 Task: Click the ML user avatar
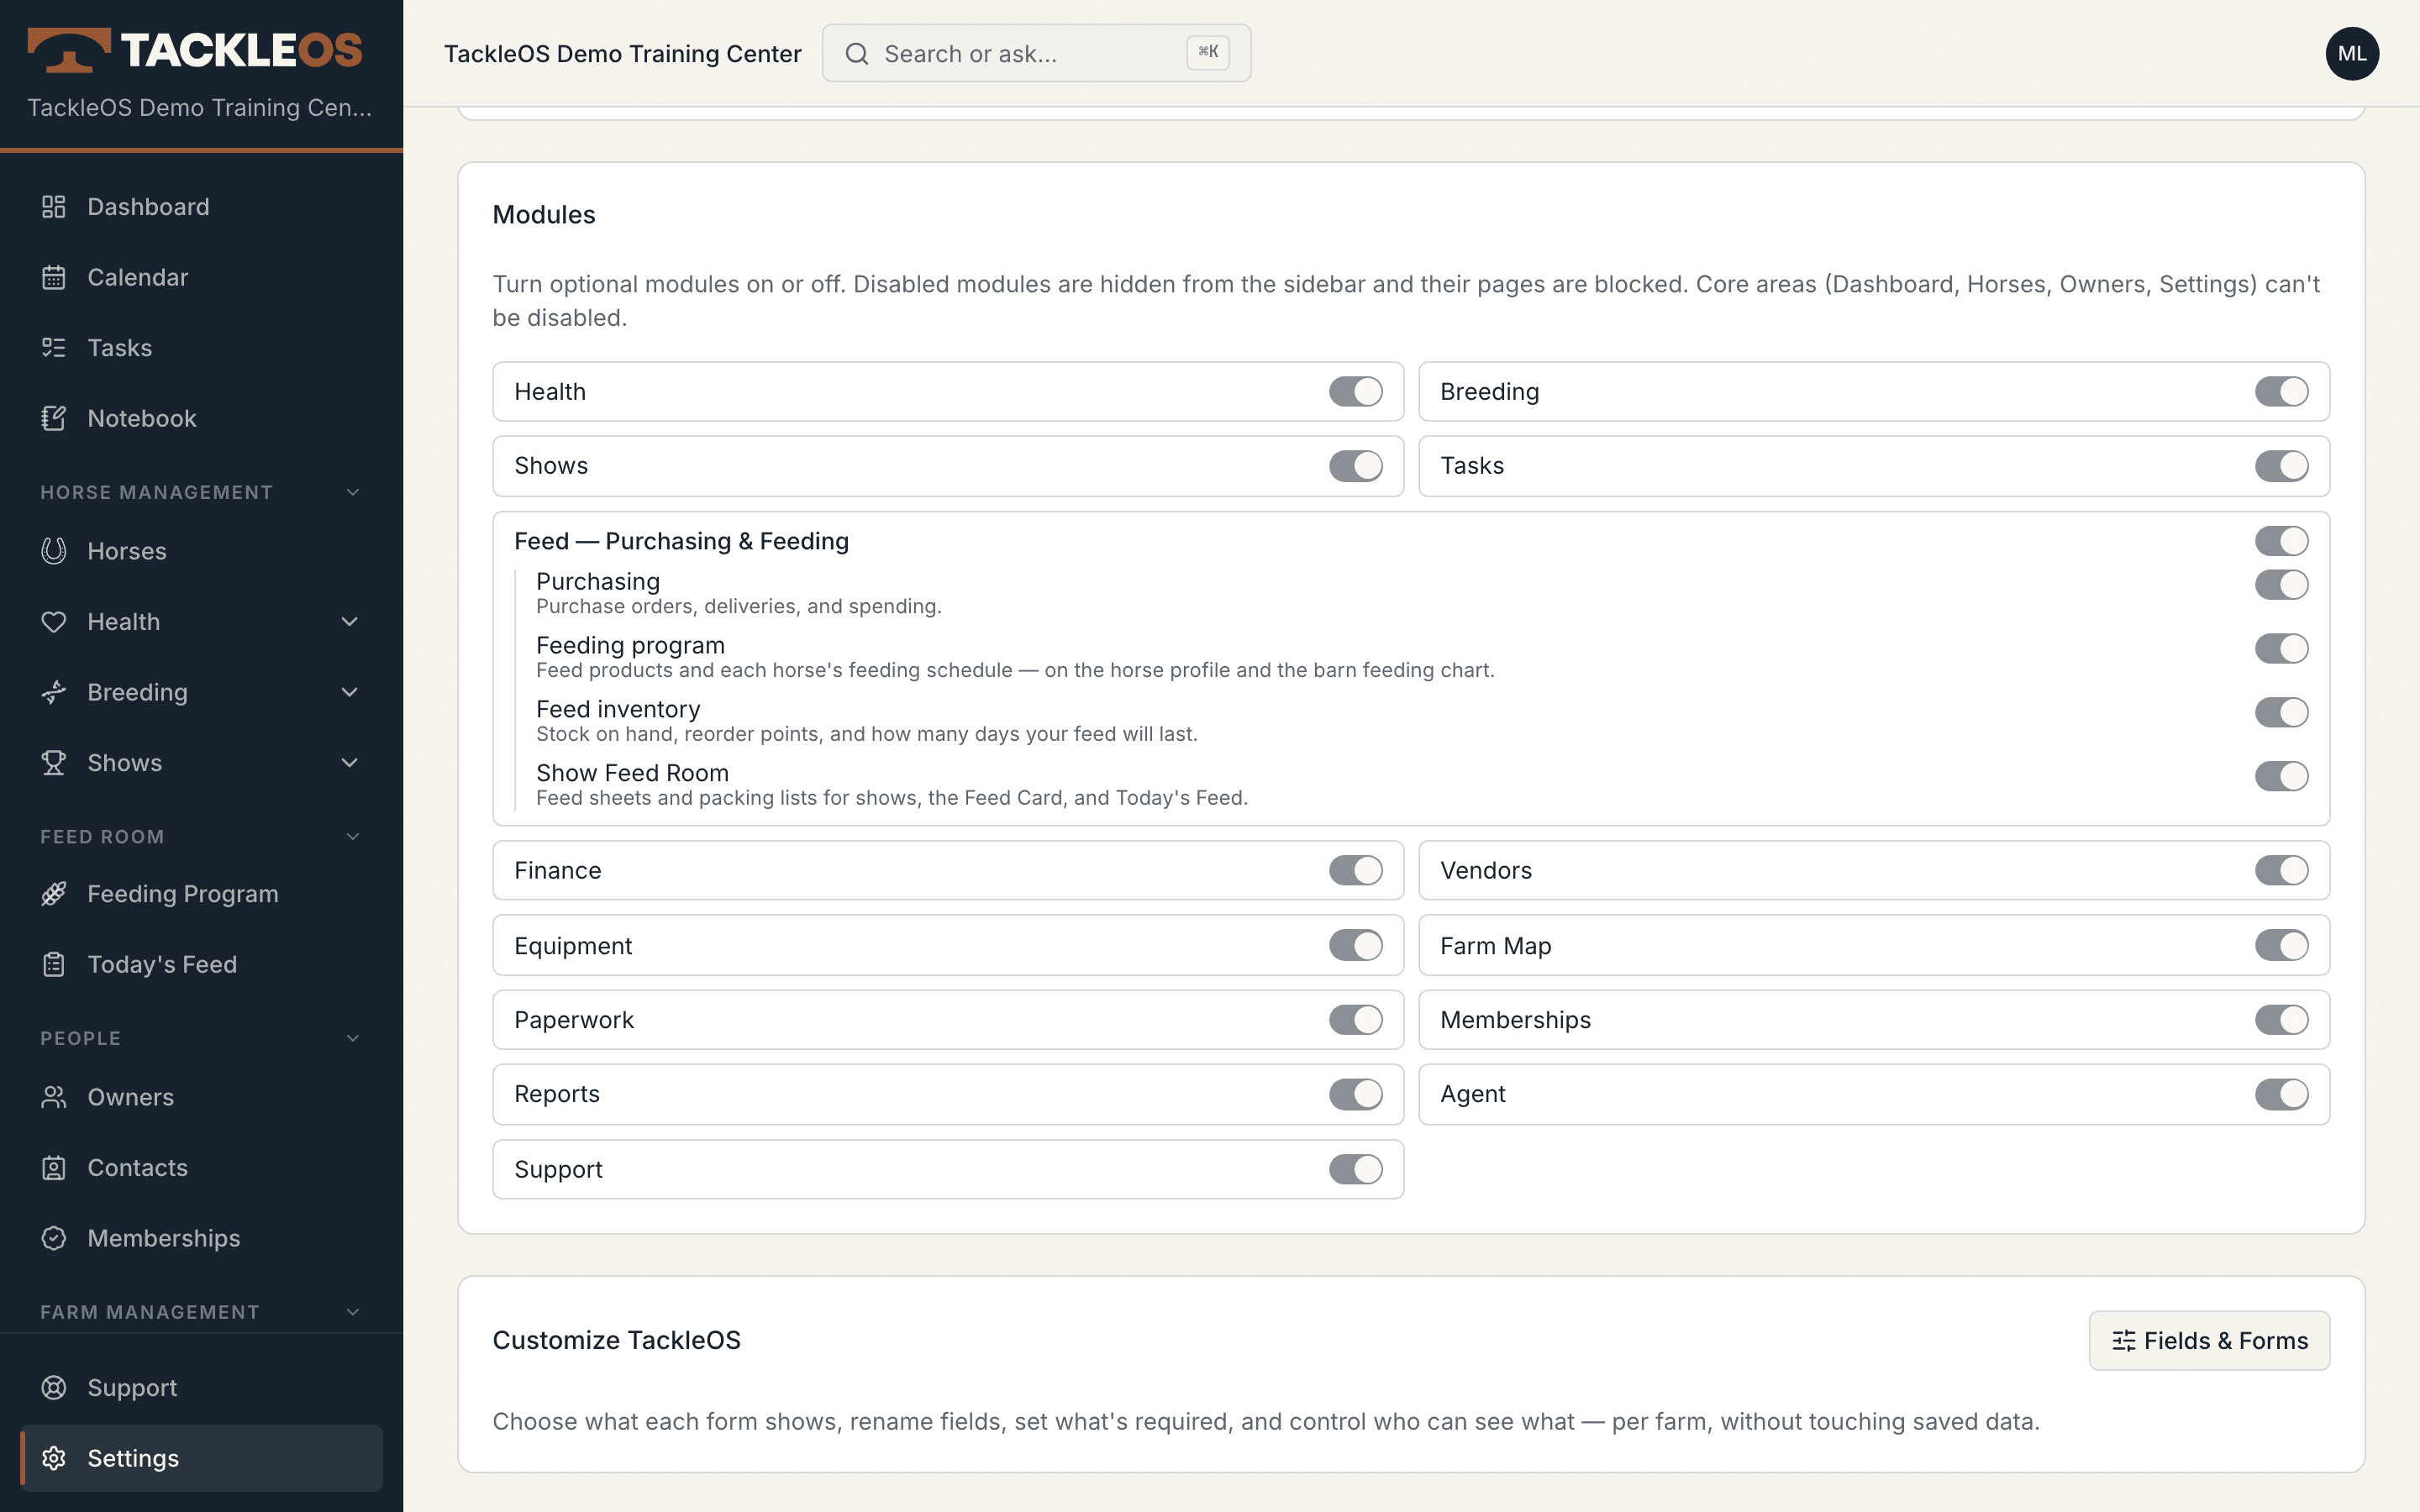coord(2352,54)
